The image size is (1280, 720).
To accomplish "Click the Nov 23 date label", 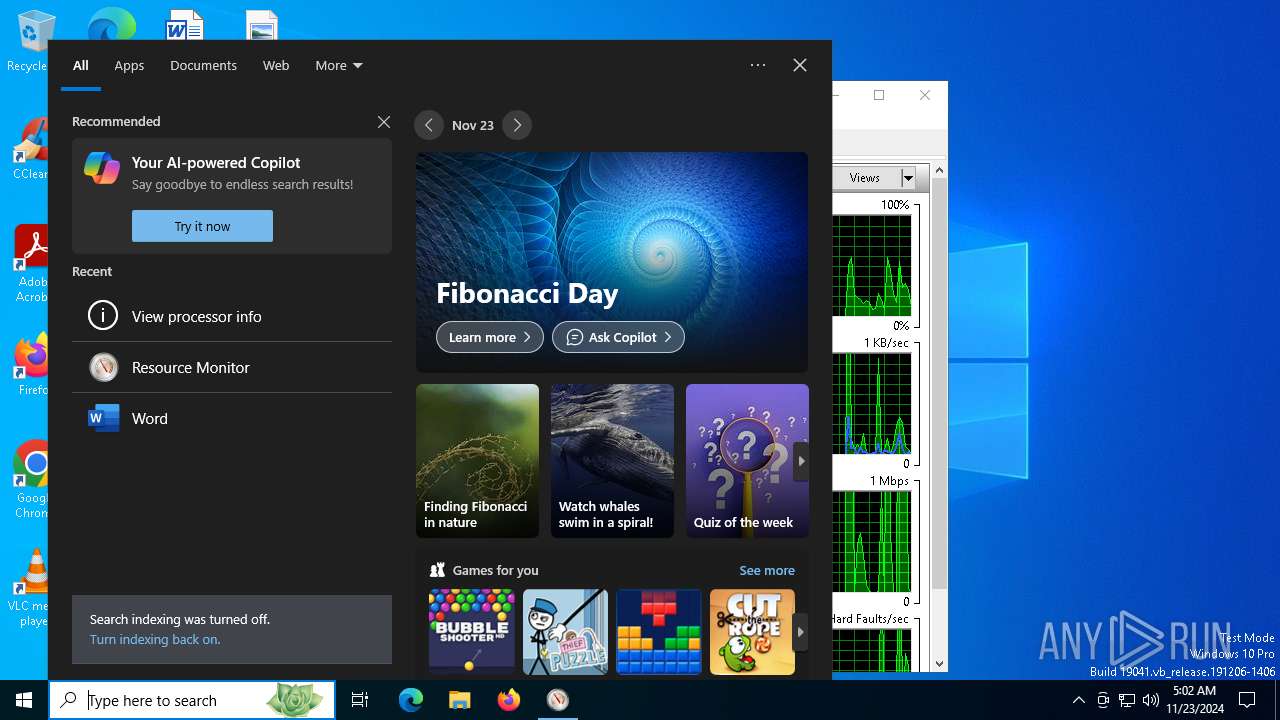I will pyautogui.click(x=473, y=125).
